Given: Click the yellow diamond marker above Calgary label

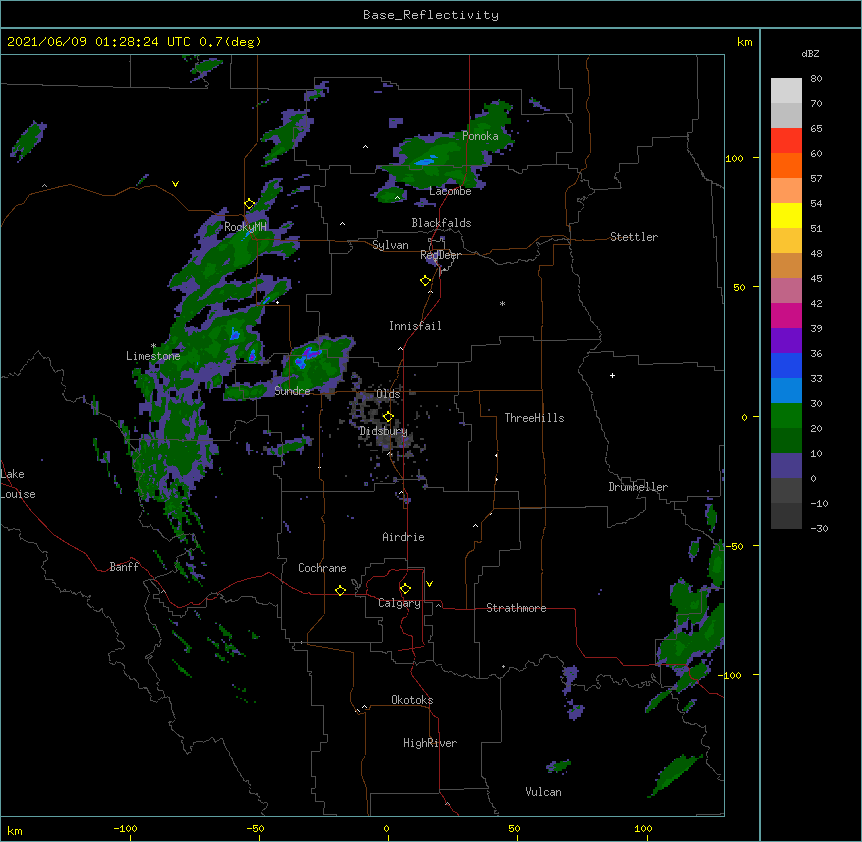Looking at the screenshot, I should pos(405,589).
